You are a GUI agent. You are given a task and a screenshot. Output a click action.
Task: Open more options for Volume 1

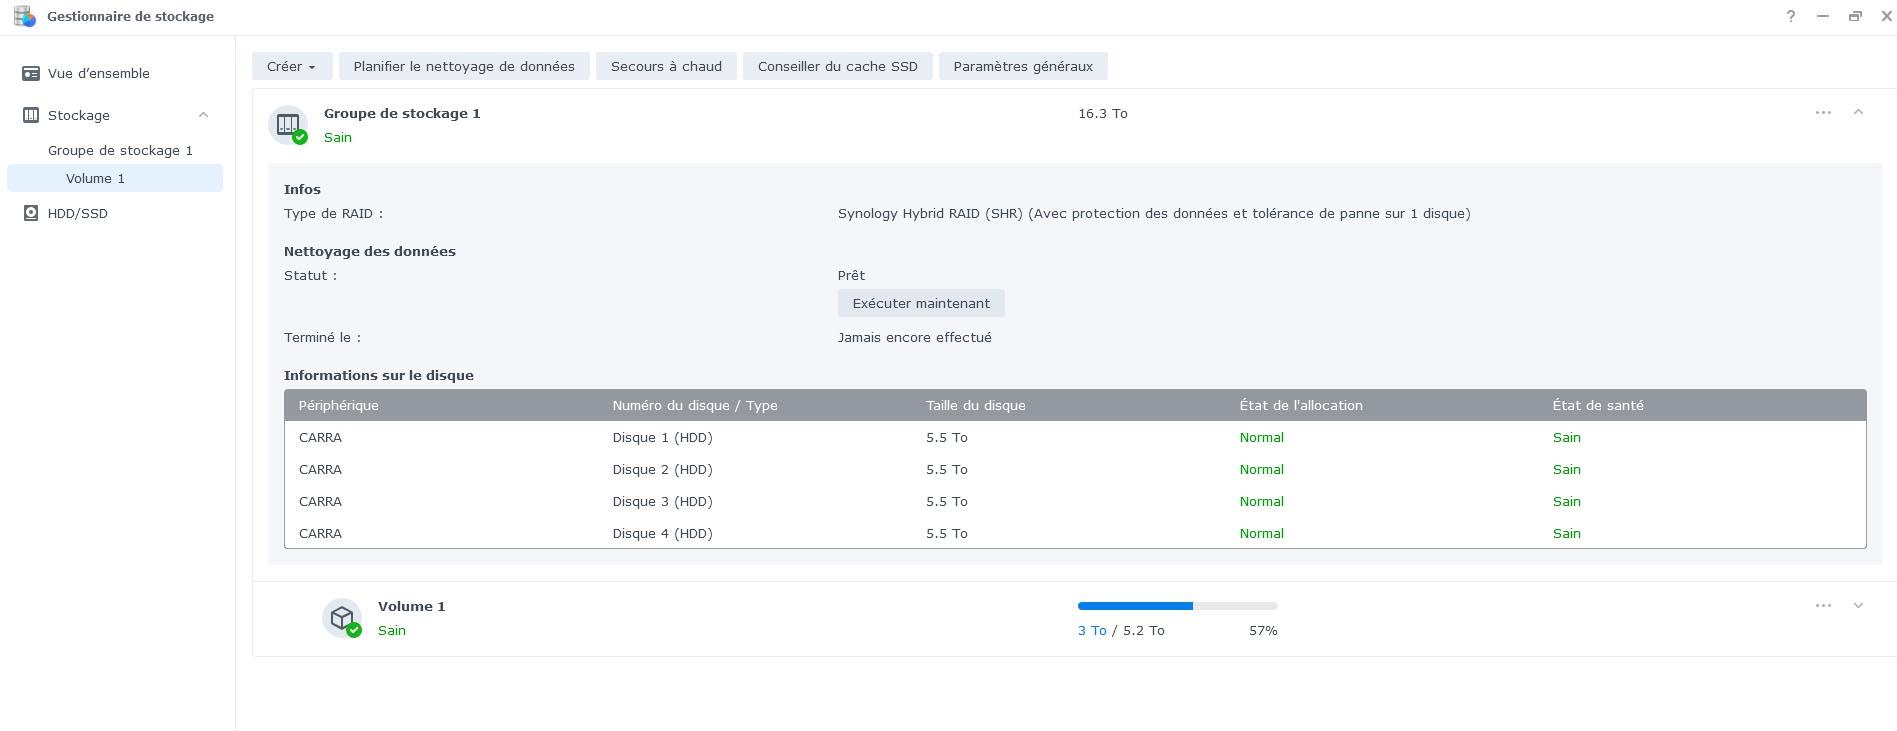click(1823, 606)
